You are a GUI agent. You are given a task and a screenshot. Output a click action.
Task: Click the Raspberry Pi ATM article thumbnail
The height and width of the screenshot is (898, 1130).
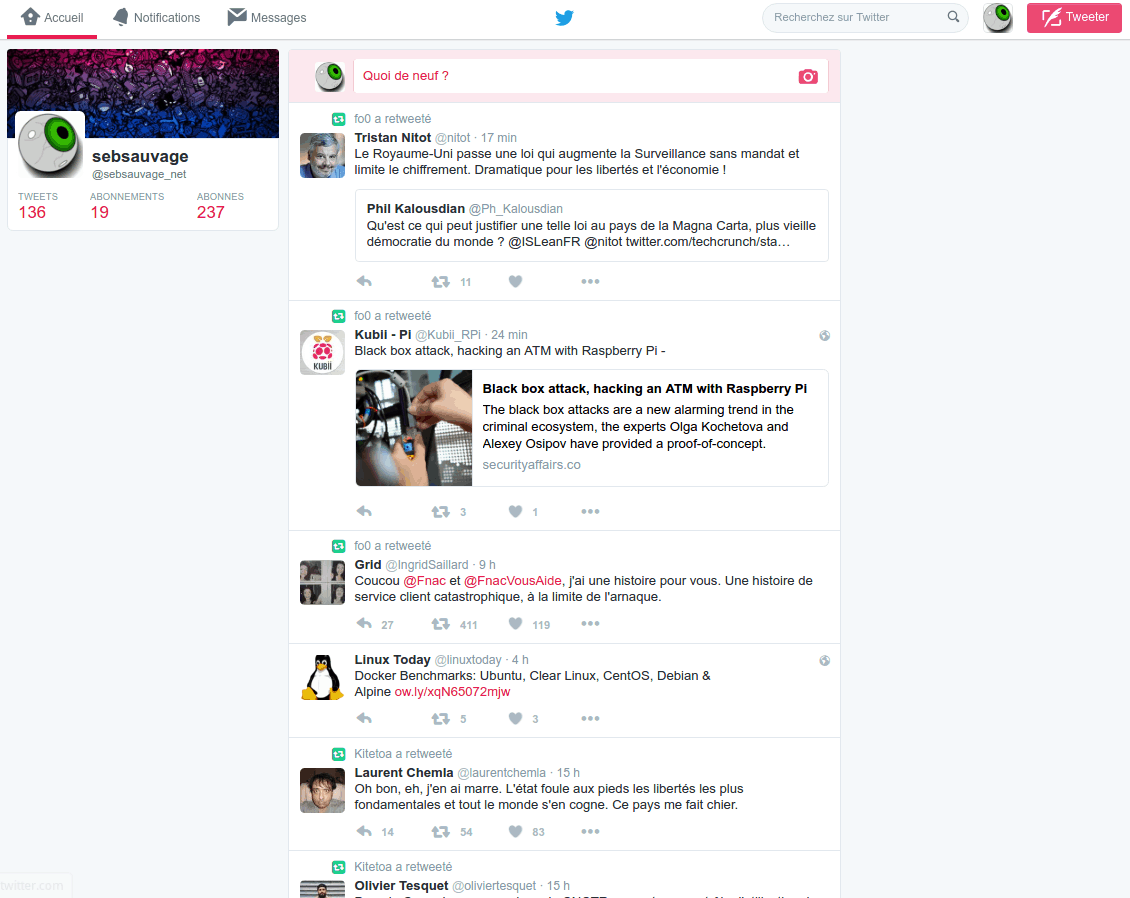(x=414, y=428)
